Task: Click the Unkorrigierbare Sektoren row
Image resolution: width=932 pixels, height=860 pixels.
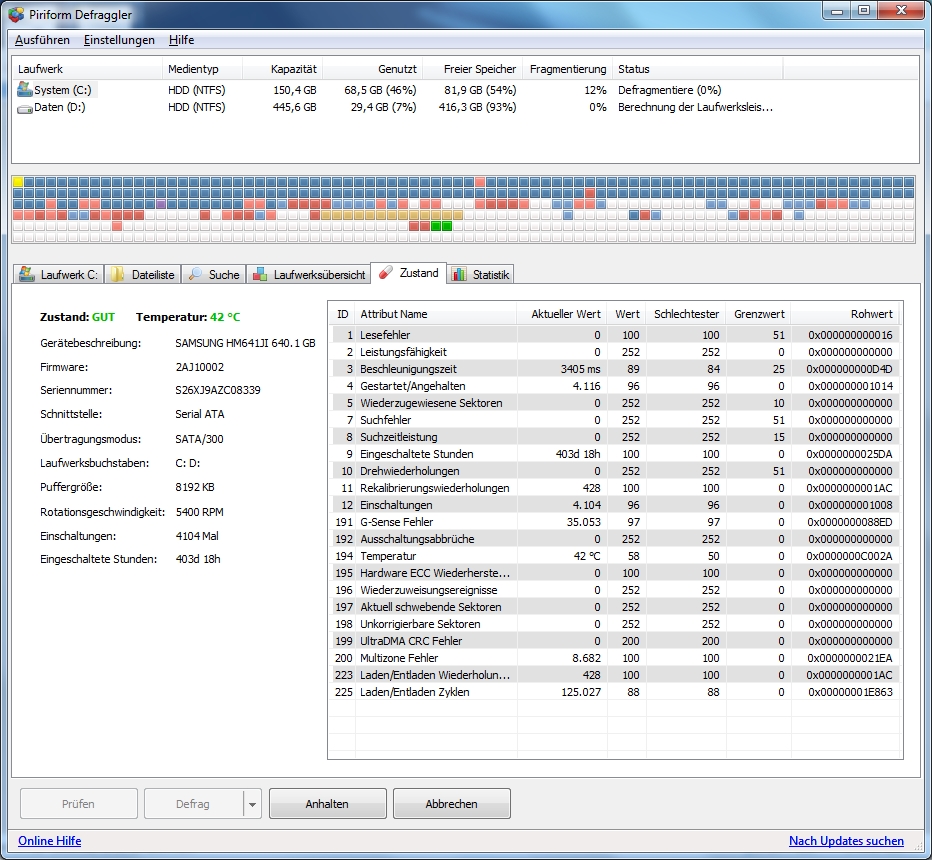Action: [x=615, y=625]
